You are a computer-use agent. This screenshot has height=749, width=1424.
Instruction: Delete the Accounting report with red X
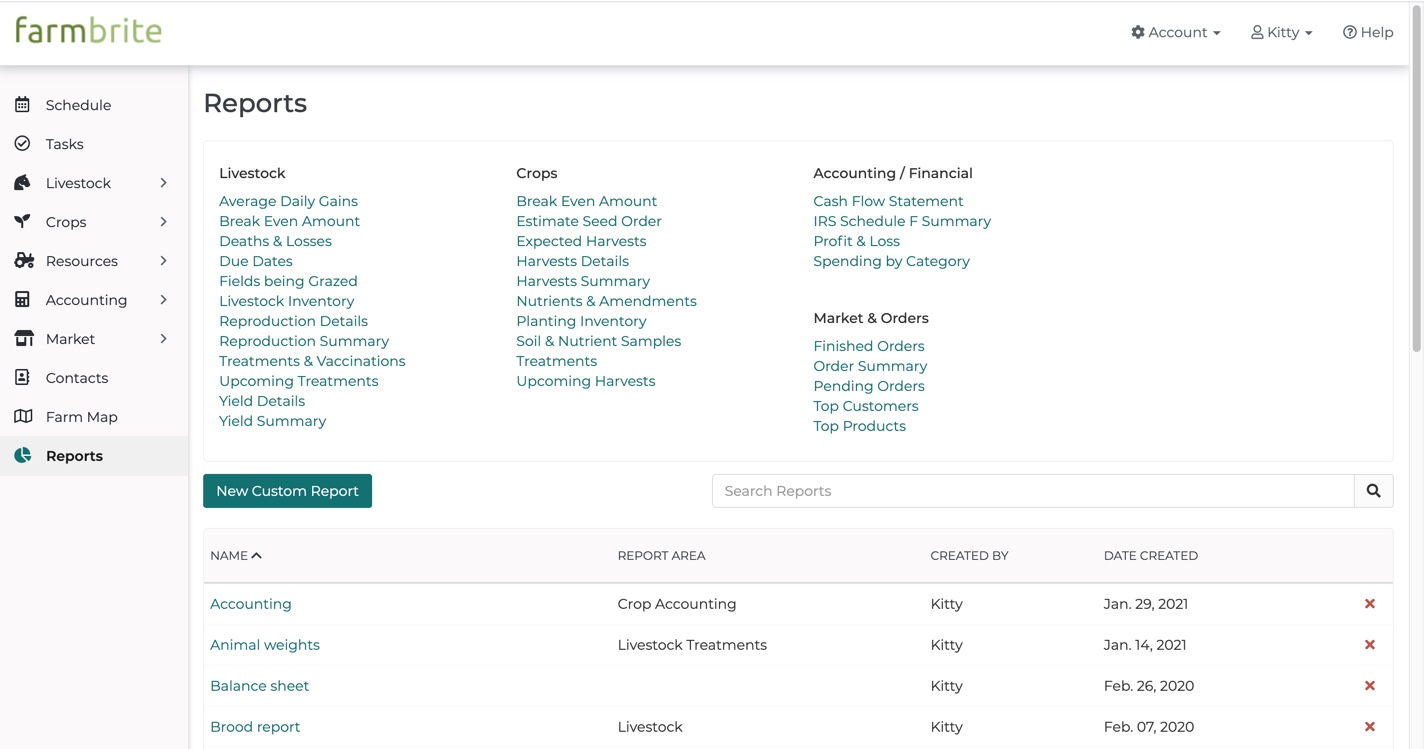(x=1370, y=604)
